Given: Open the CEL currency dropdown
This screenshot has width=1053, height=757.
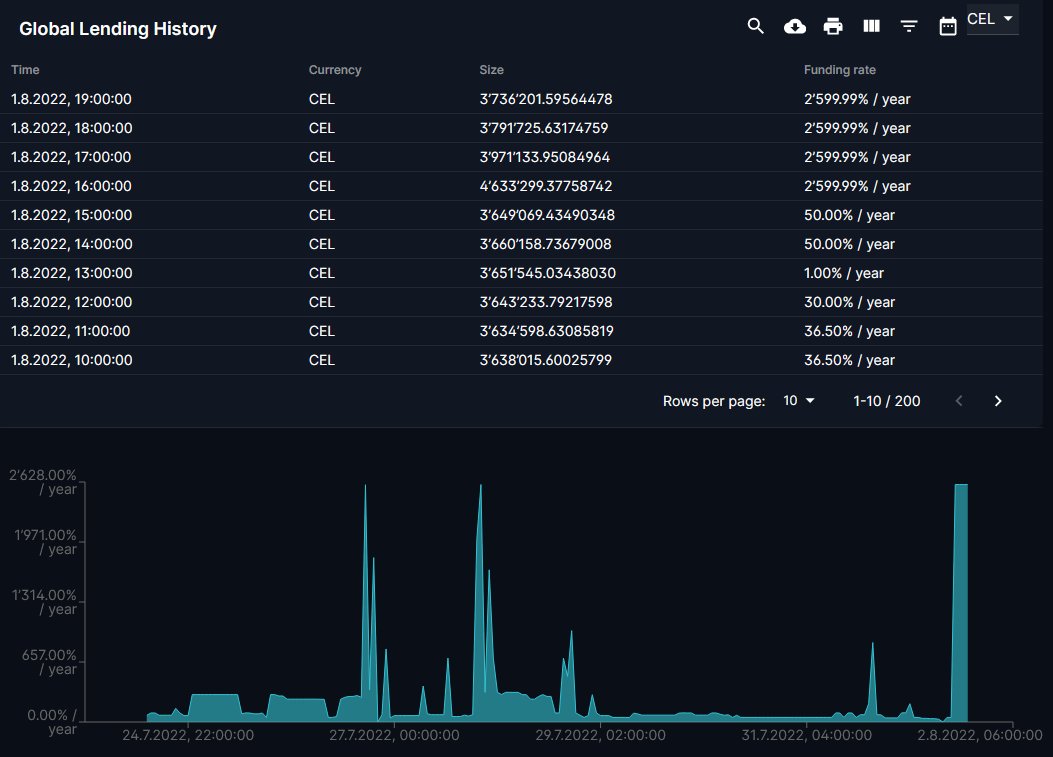Looking at the screenshot, I should (992, 19).
